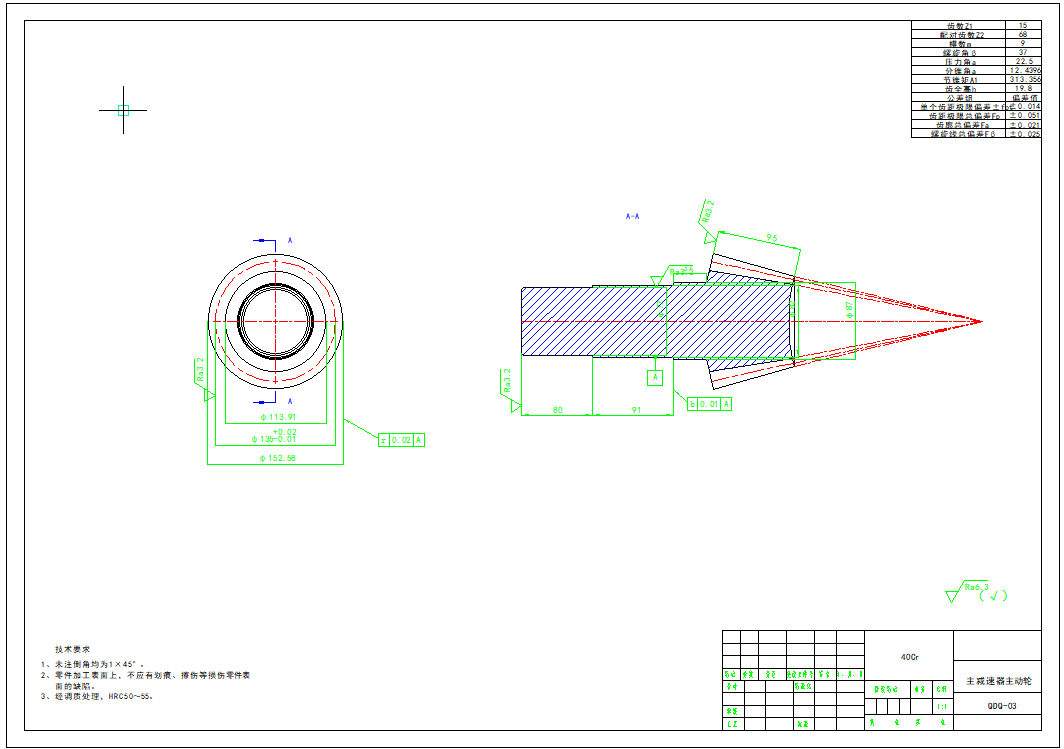1064x749 pixels.
Task: Select the 80 length dimension
Action: coord(557,410)
